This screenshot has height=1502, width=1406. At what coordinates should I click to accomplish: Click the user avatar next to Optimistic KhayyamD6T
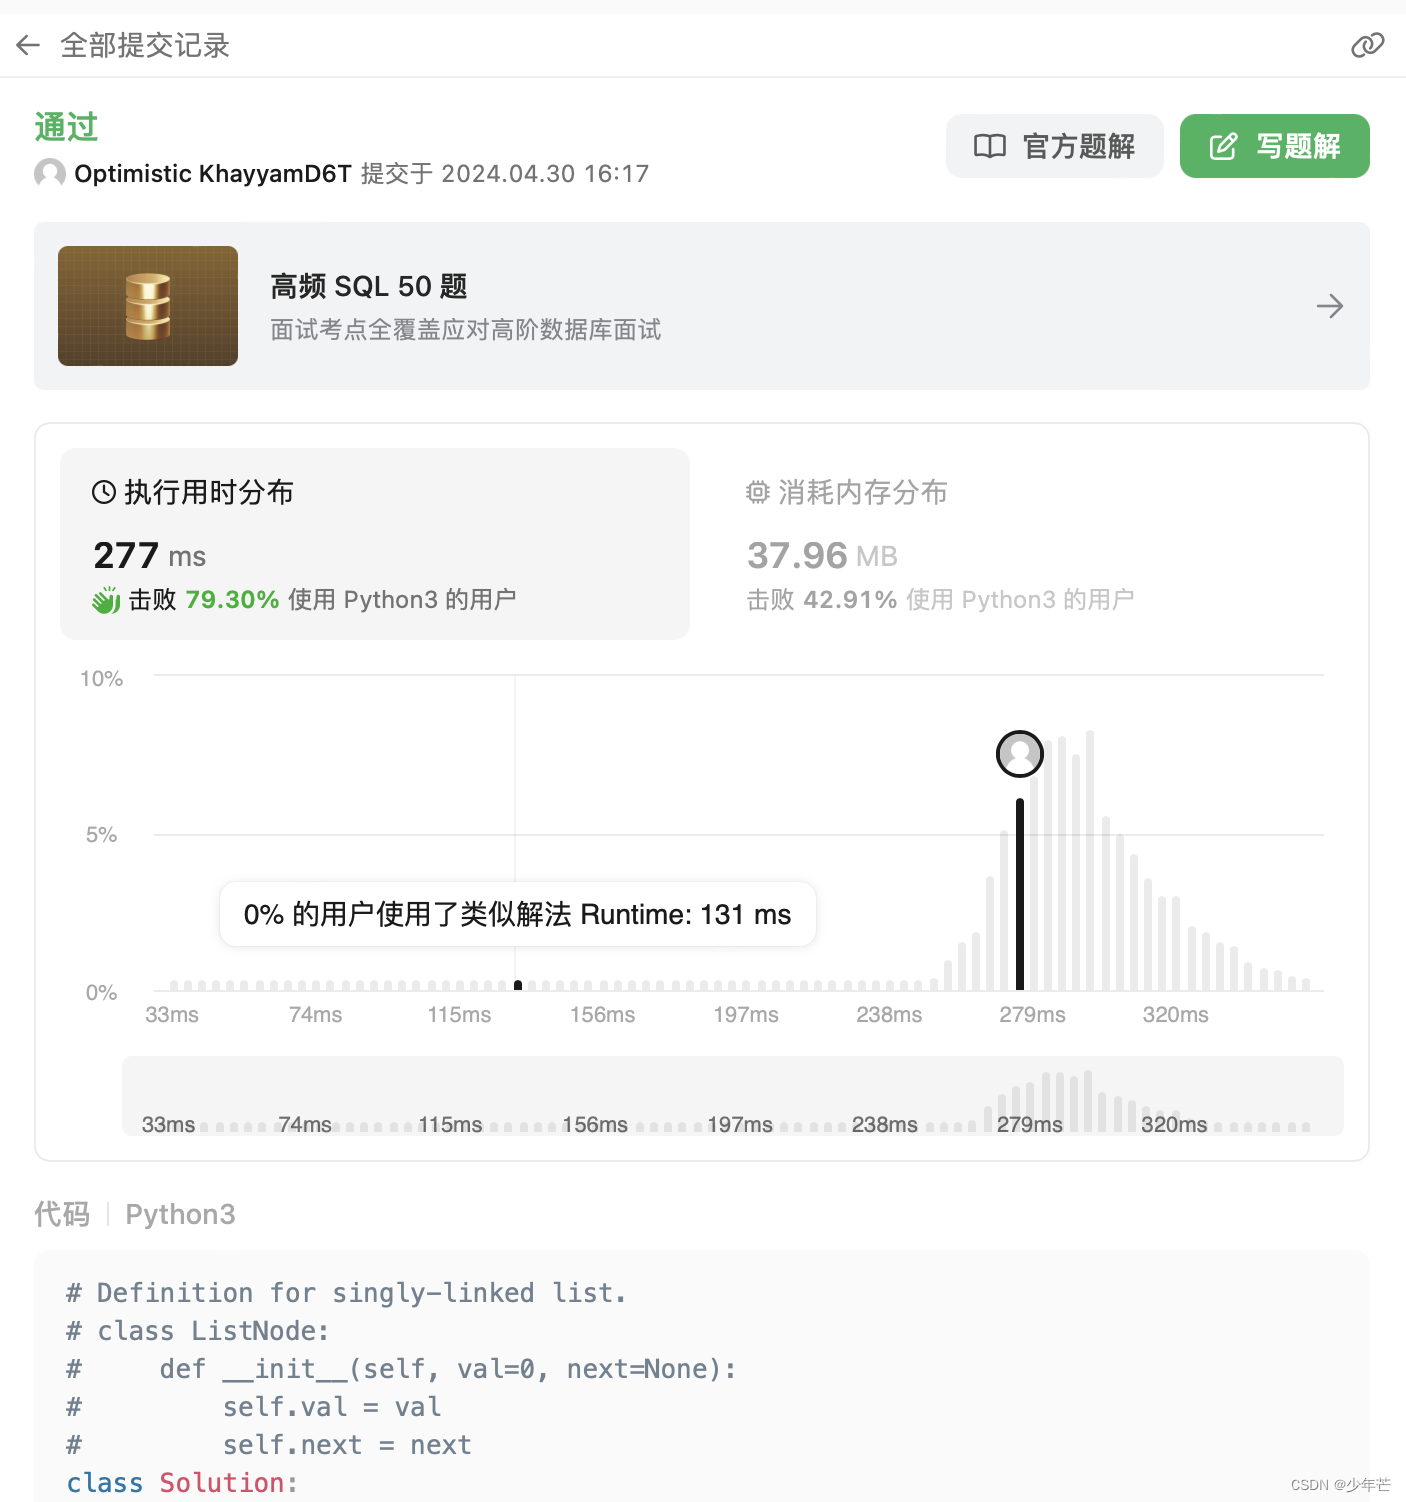50,173
